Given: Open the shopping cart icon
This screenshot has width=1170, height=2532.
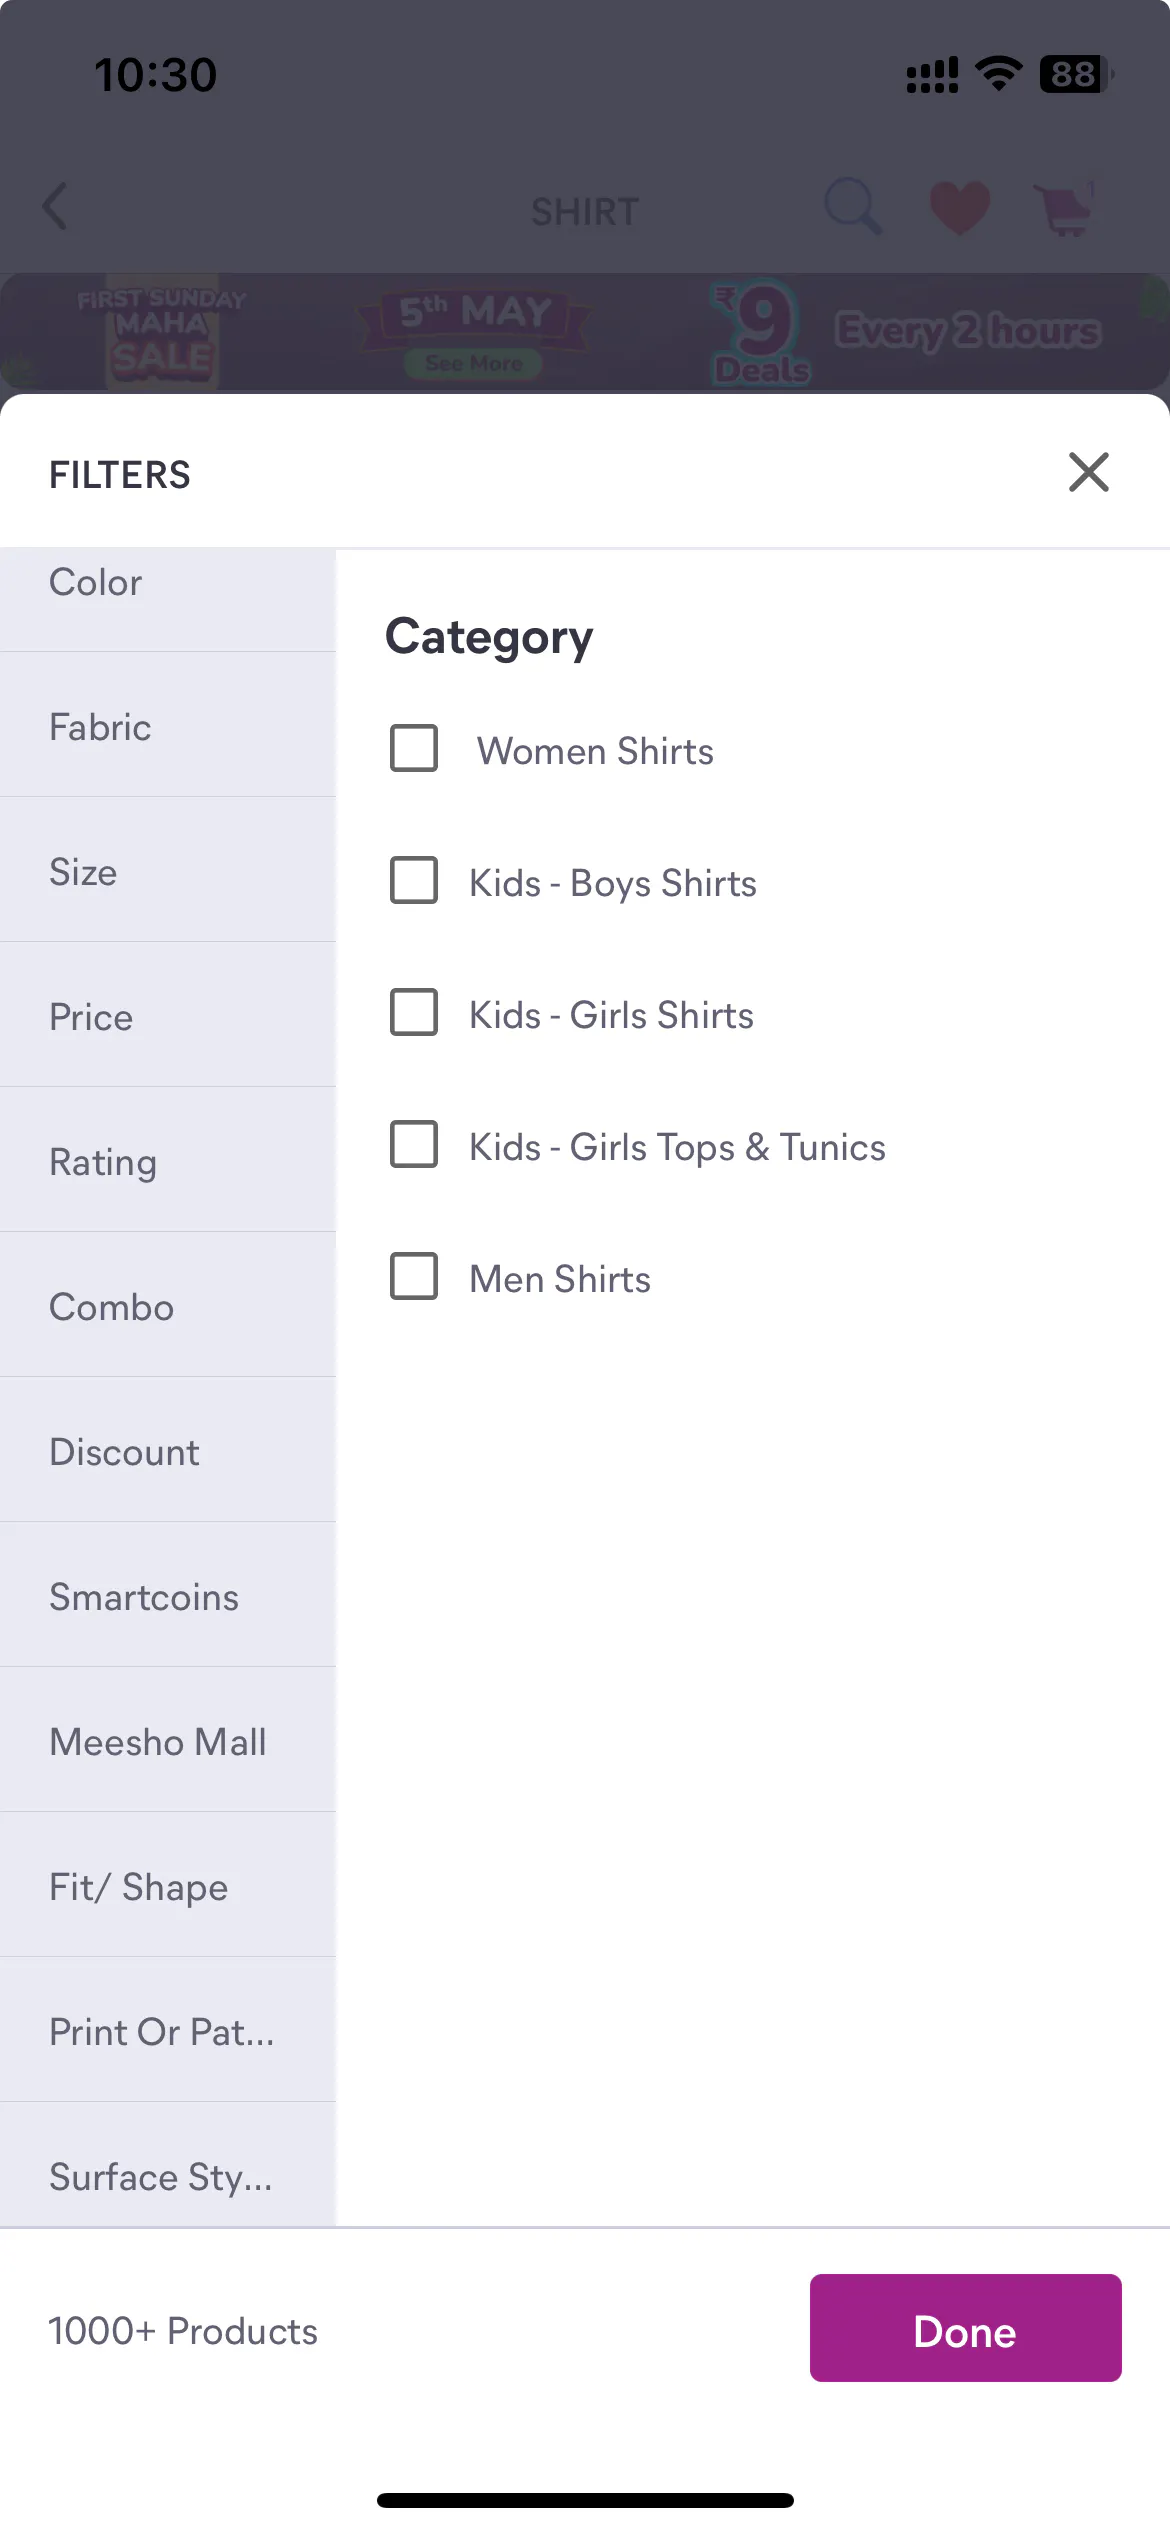Looking at the screenshot, I should point(1066,209).
